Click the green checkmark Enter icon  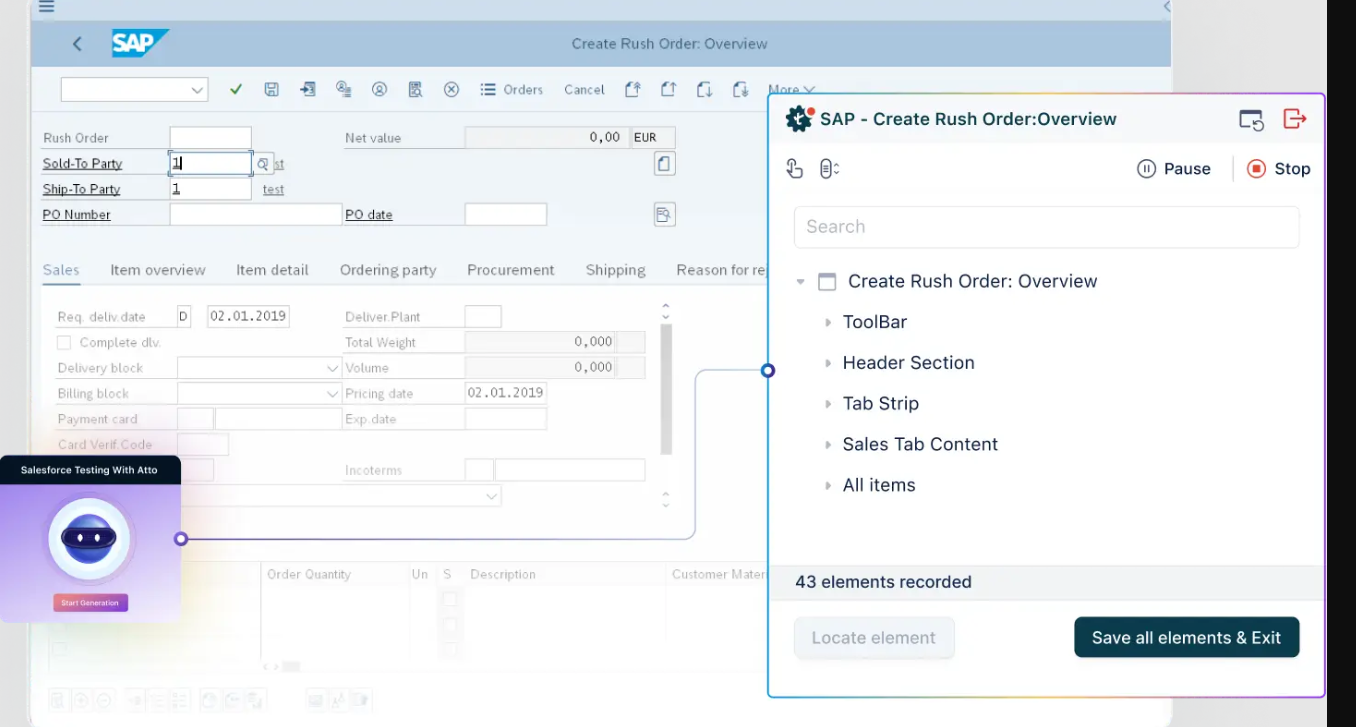pyautogui.click(x=236, y=90)
